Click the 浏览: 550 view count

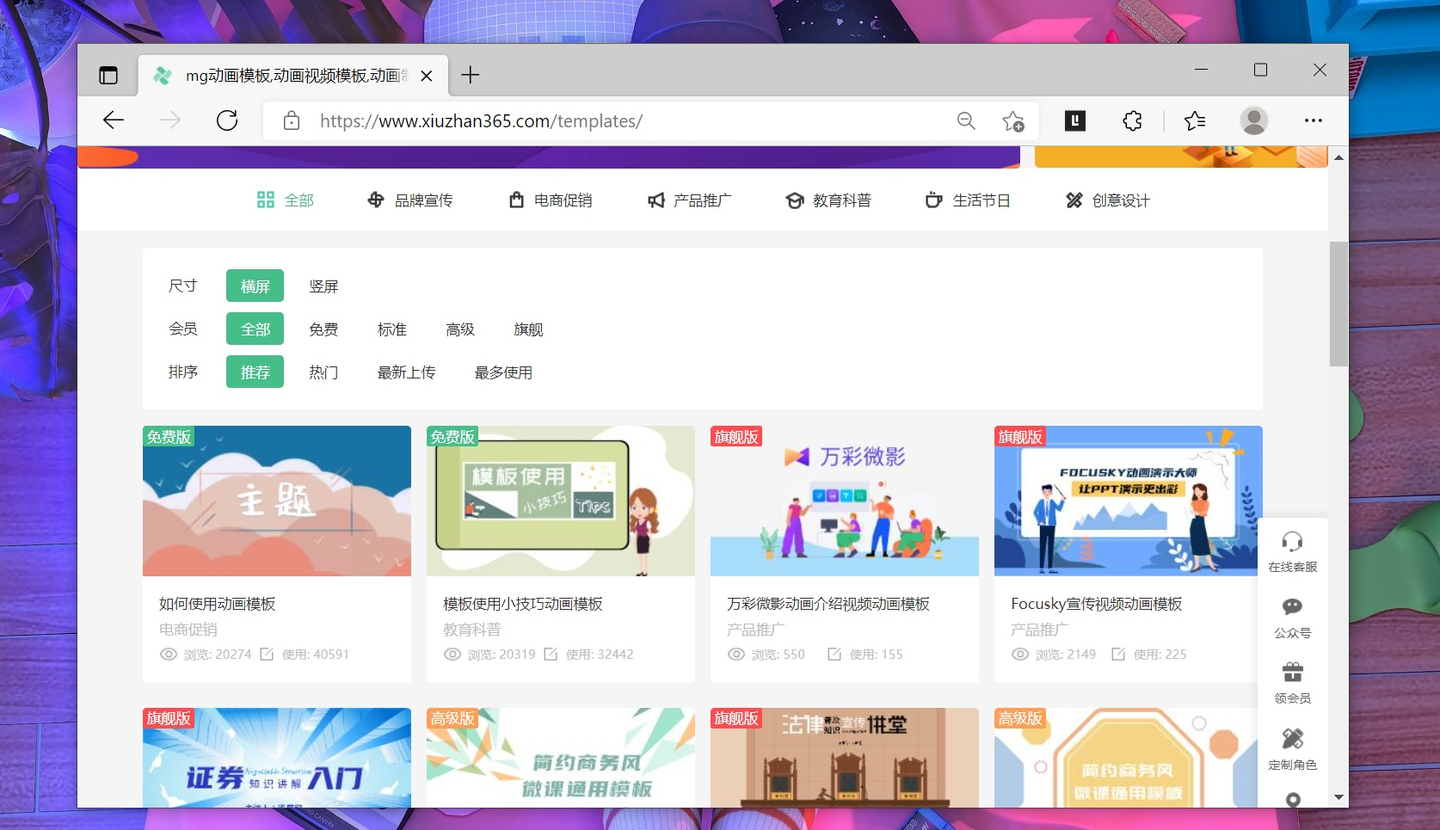click(778, 654)
